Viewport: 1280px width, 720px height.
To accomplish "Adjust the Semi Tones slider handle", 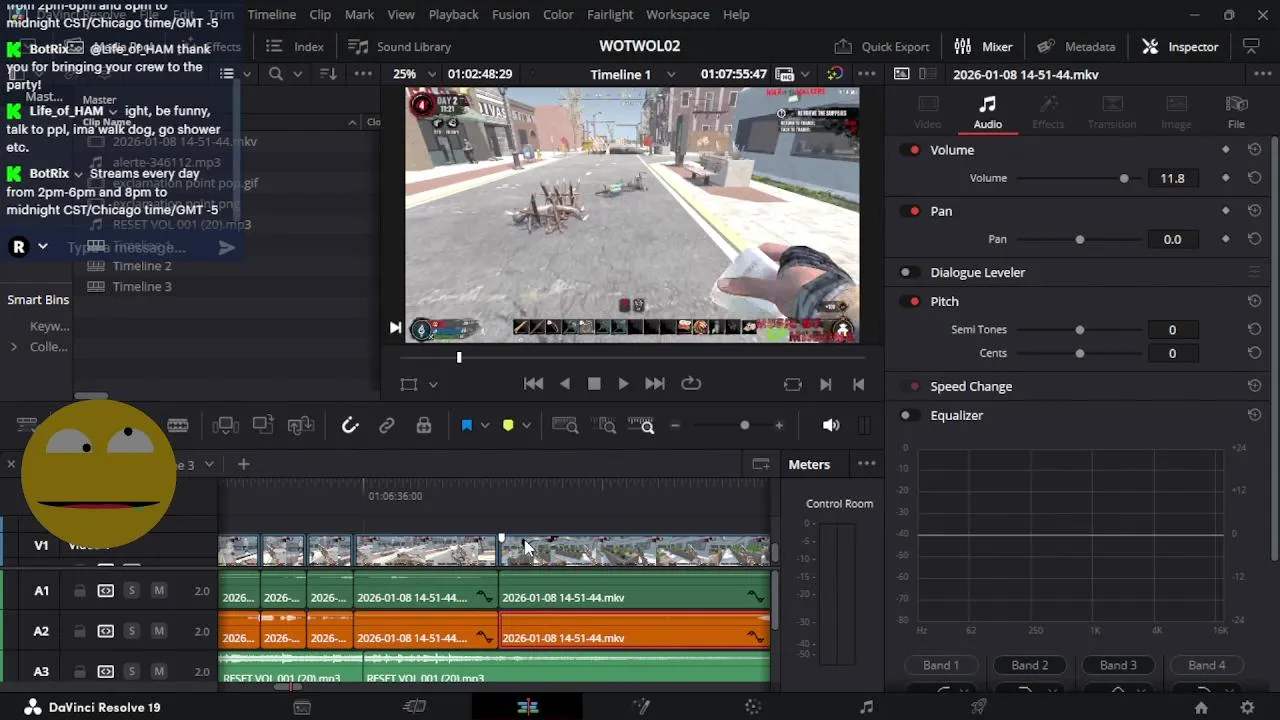I will [1079, 329].
